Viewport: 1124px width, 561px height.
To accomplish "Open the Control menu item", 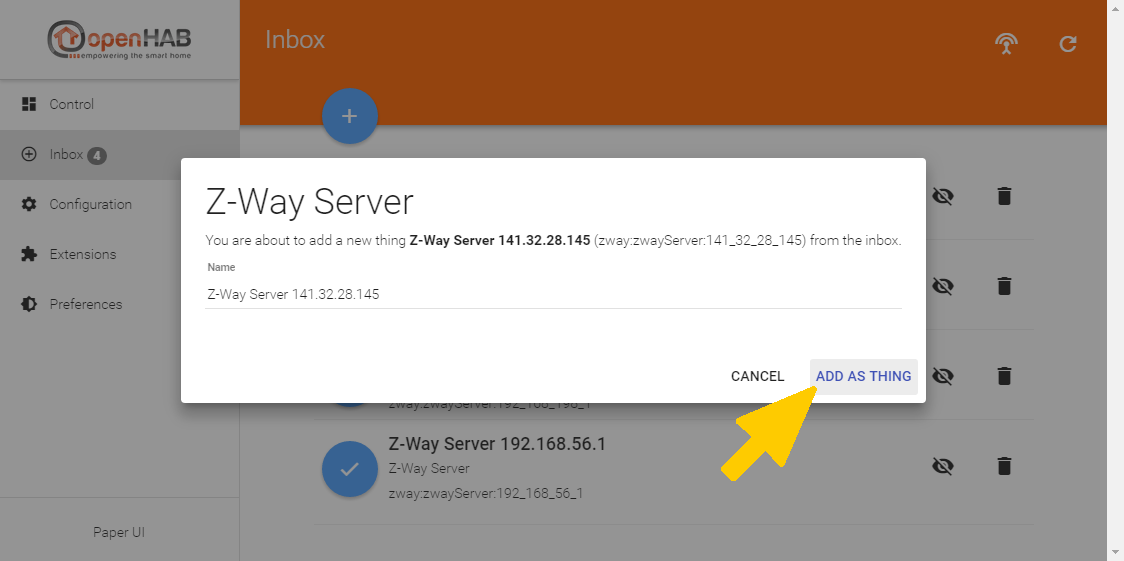I will coord(71,104).
